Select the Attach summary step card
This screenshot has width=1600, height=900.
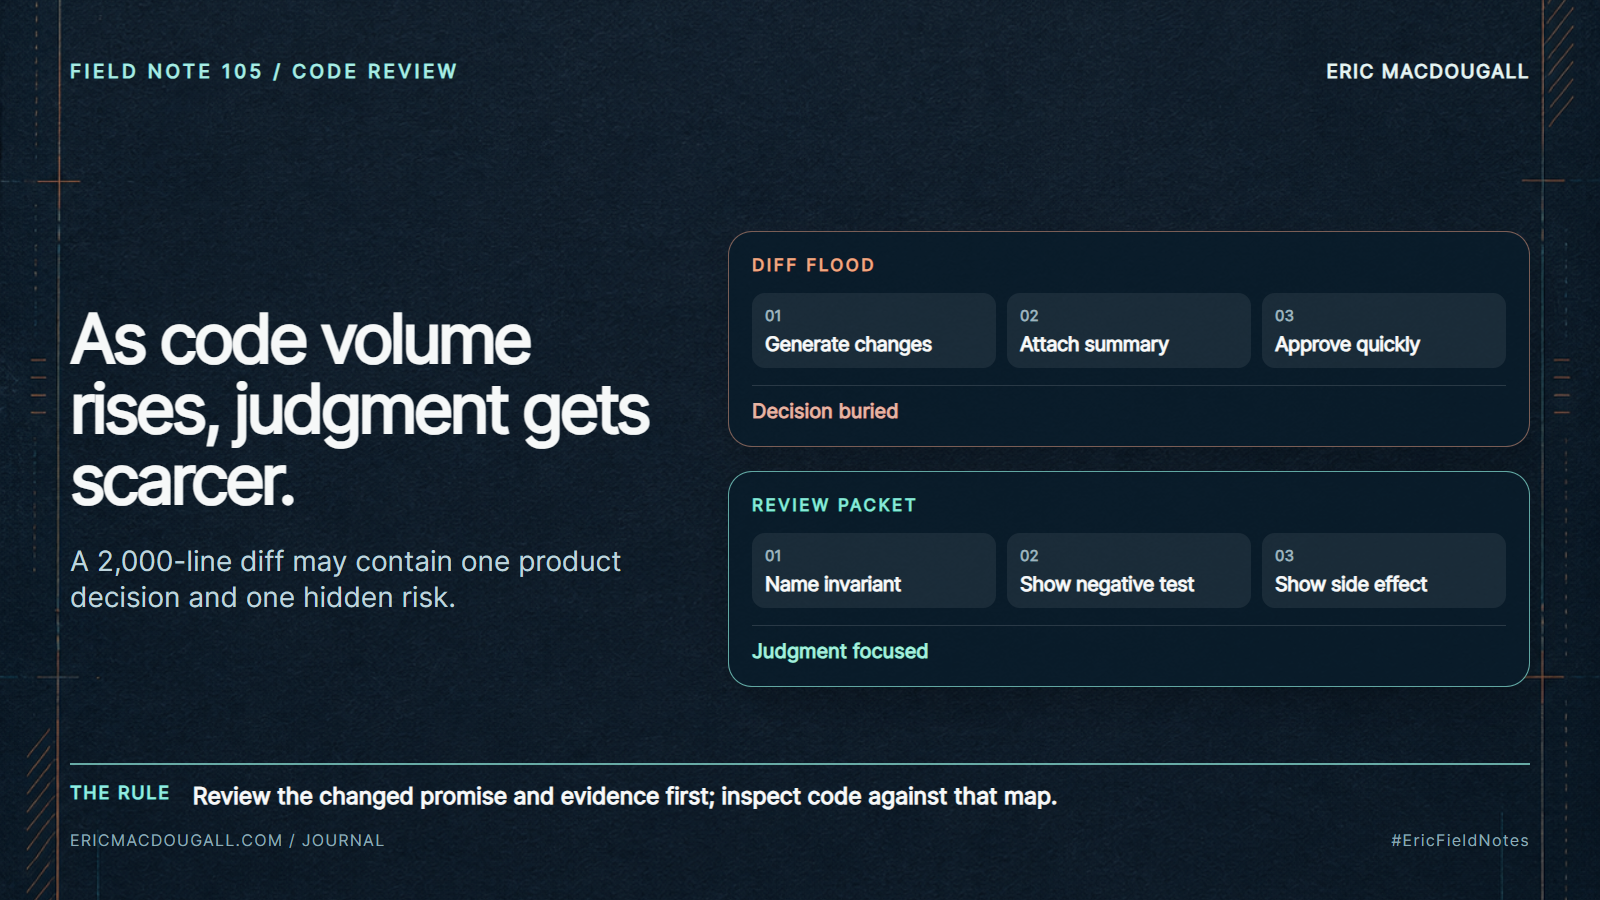[x=1128, y=330]
